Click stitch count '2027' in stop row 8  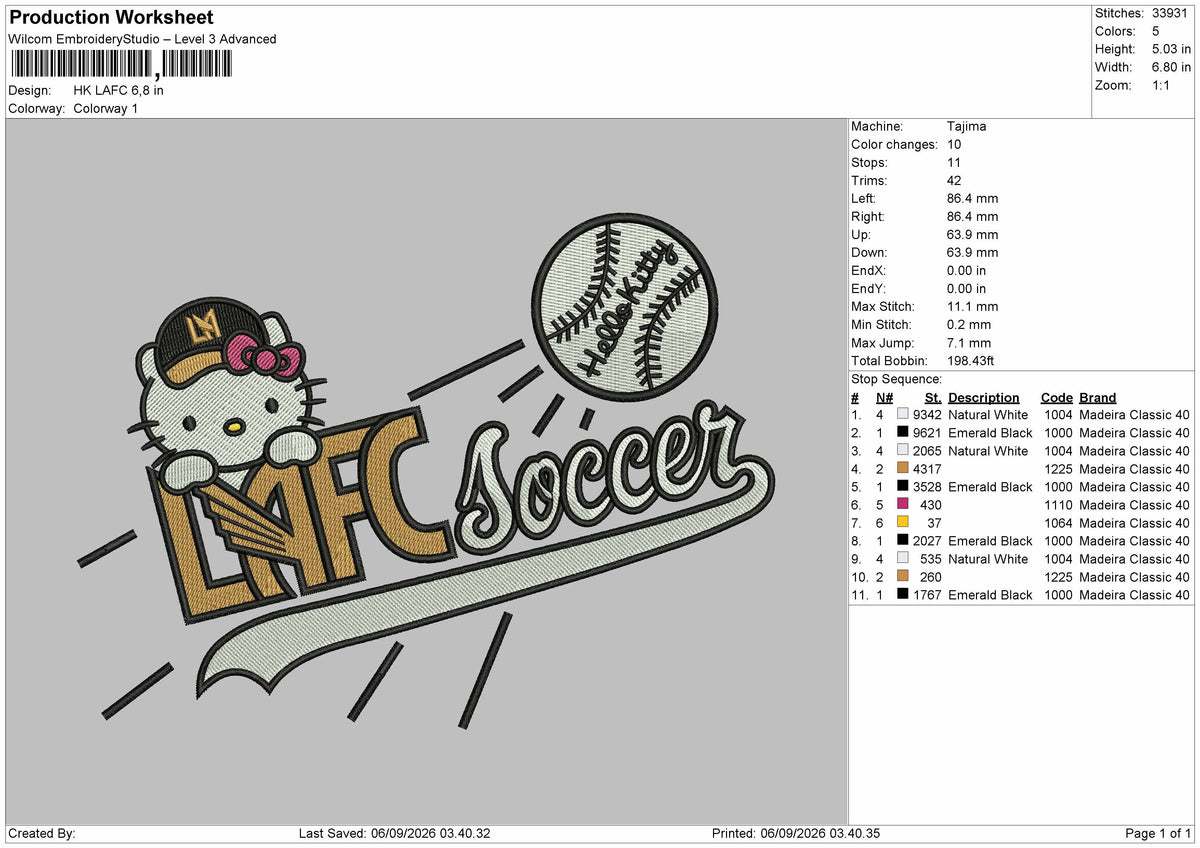[927, 541]
